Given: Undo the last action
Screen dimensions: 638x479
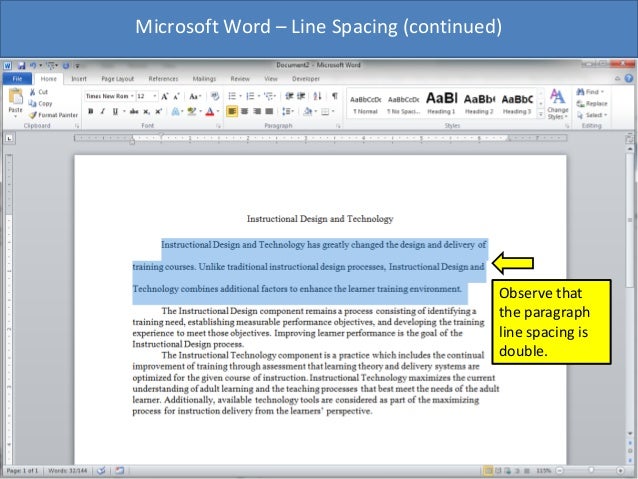Looking at the screenshot, I should pos(33,65).
